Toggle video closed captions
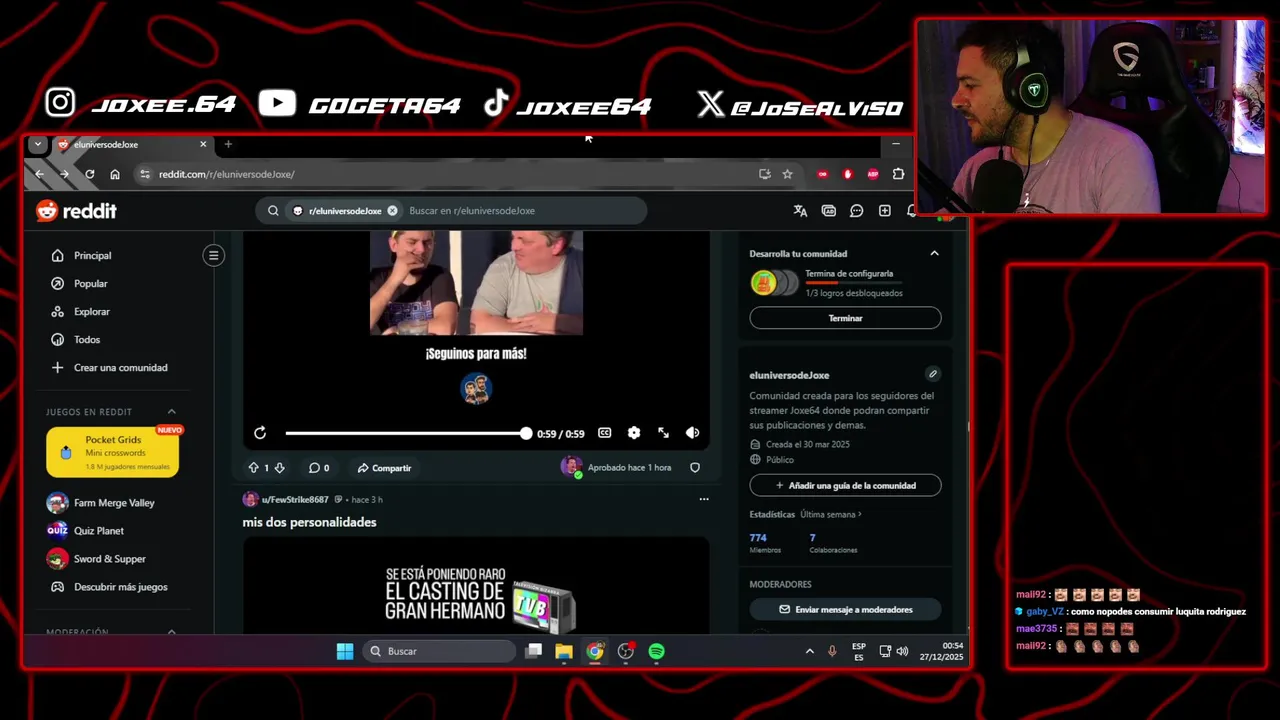The height and width of the screenshot is (720, 1280). pyautogui.click(x=604, y=433)
